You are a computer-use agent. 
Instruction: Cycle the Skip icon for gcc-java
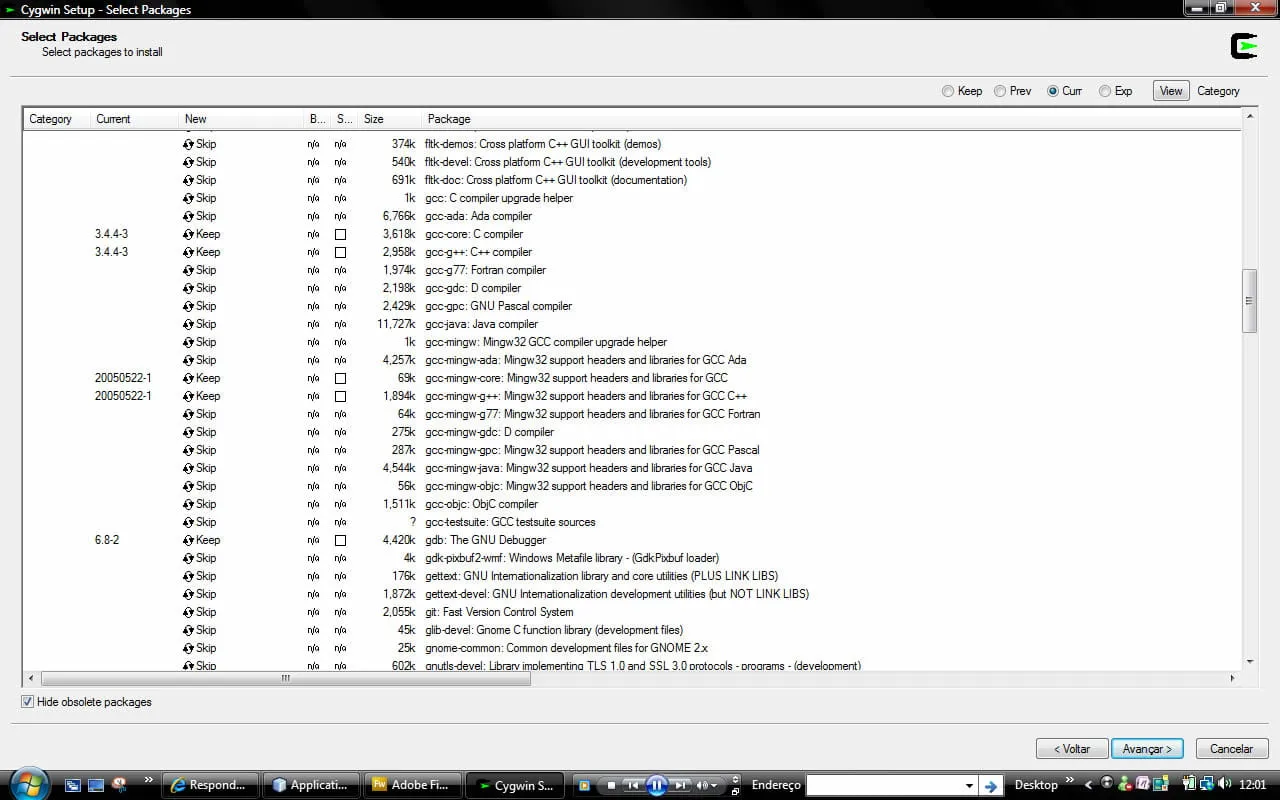pyautogui.click(x=188, y=324)
